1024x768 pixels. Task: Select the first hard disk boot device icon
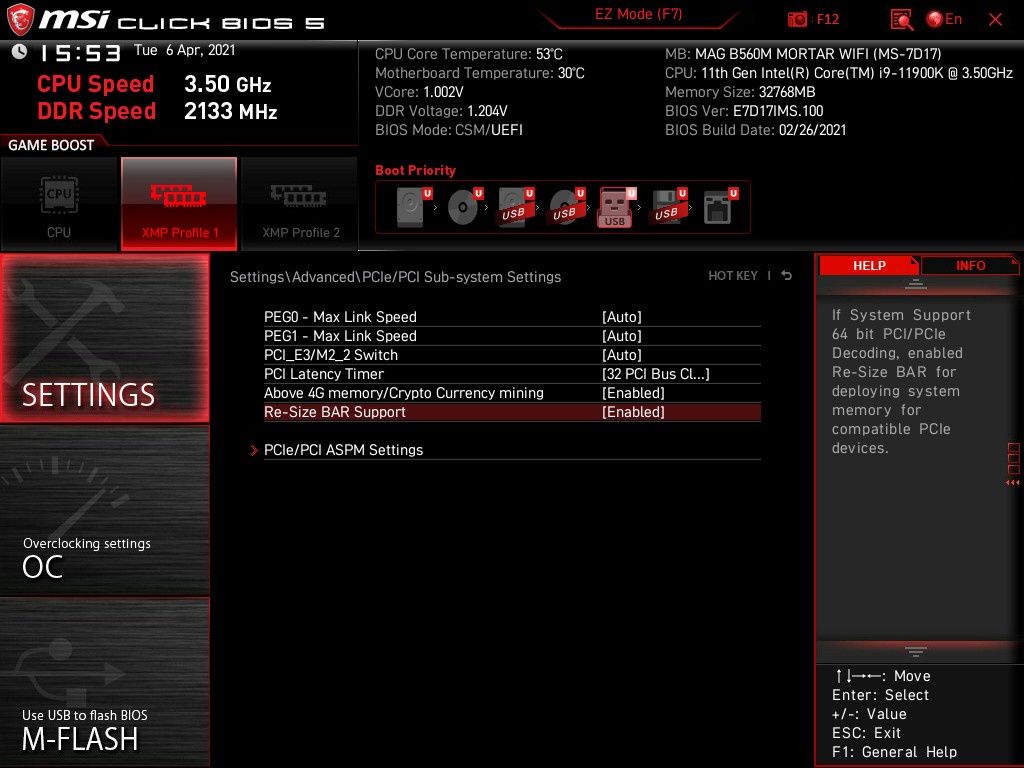click(x=413, y=207)
